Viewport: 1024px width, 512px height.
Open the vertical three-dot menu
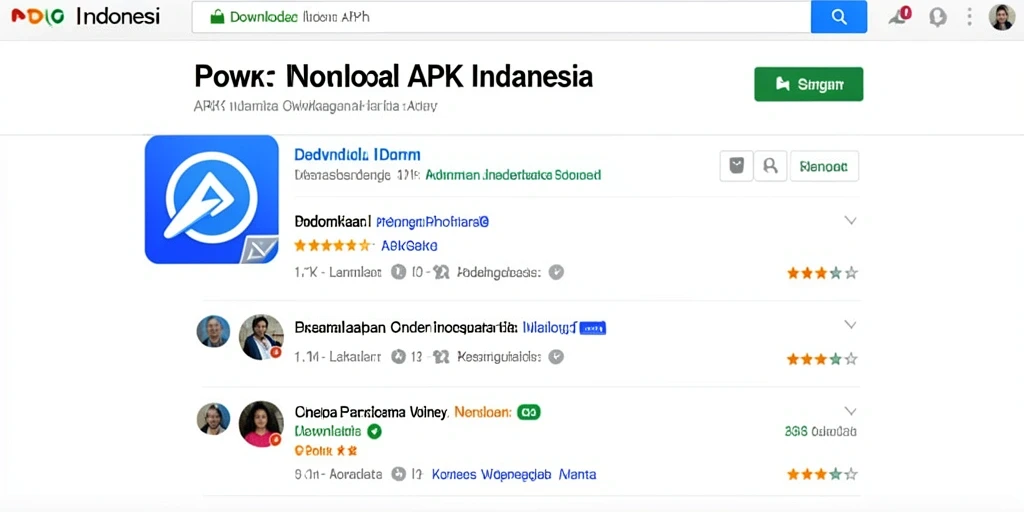pos(969,17)
